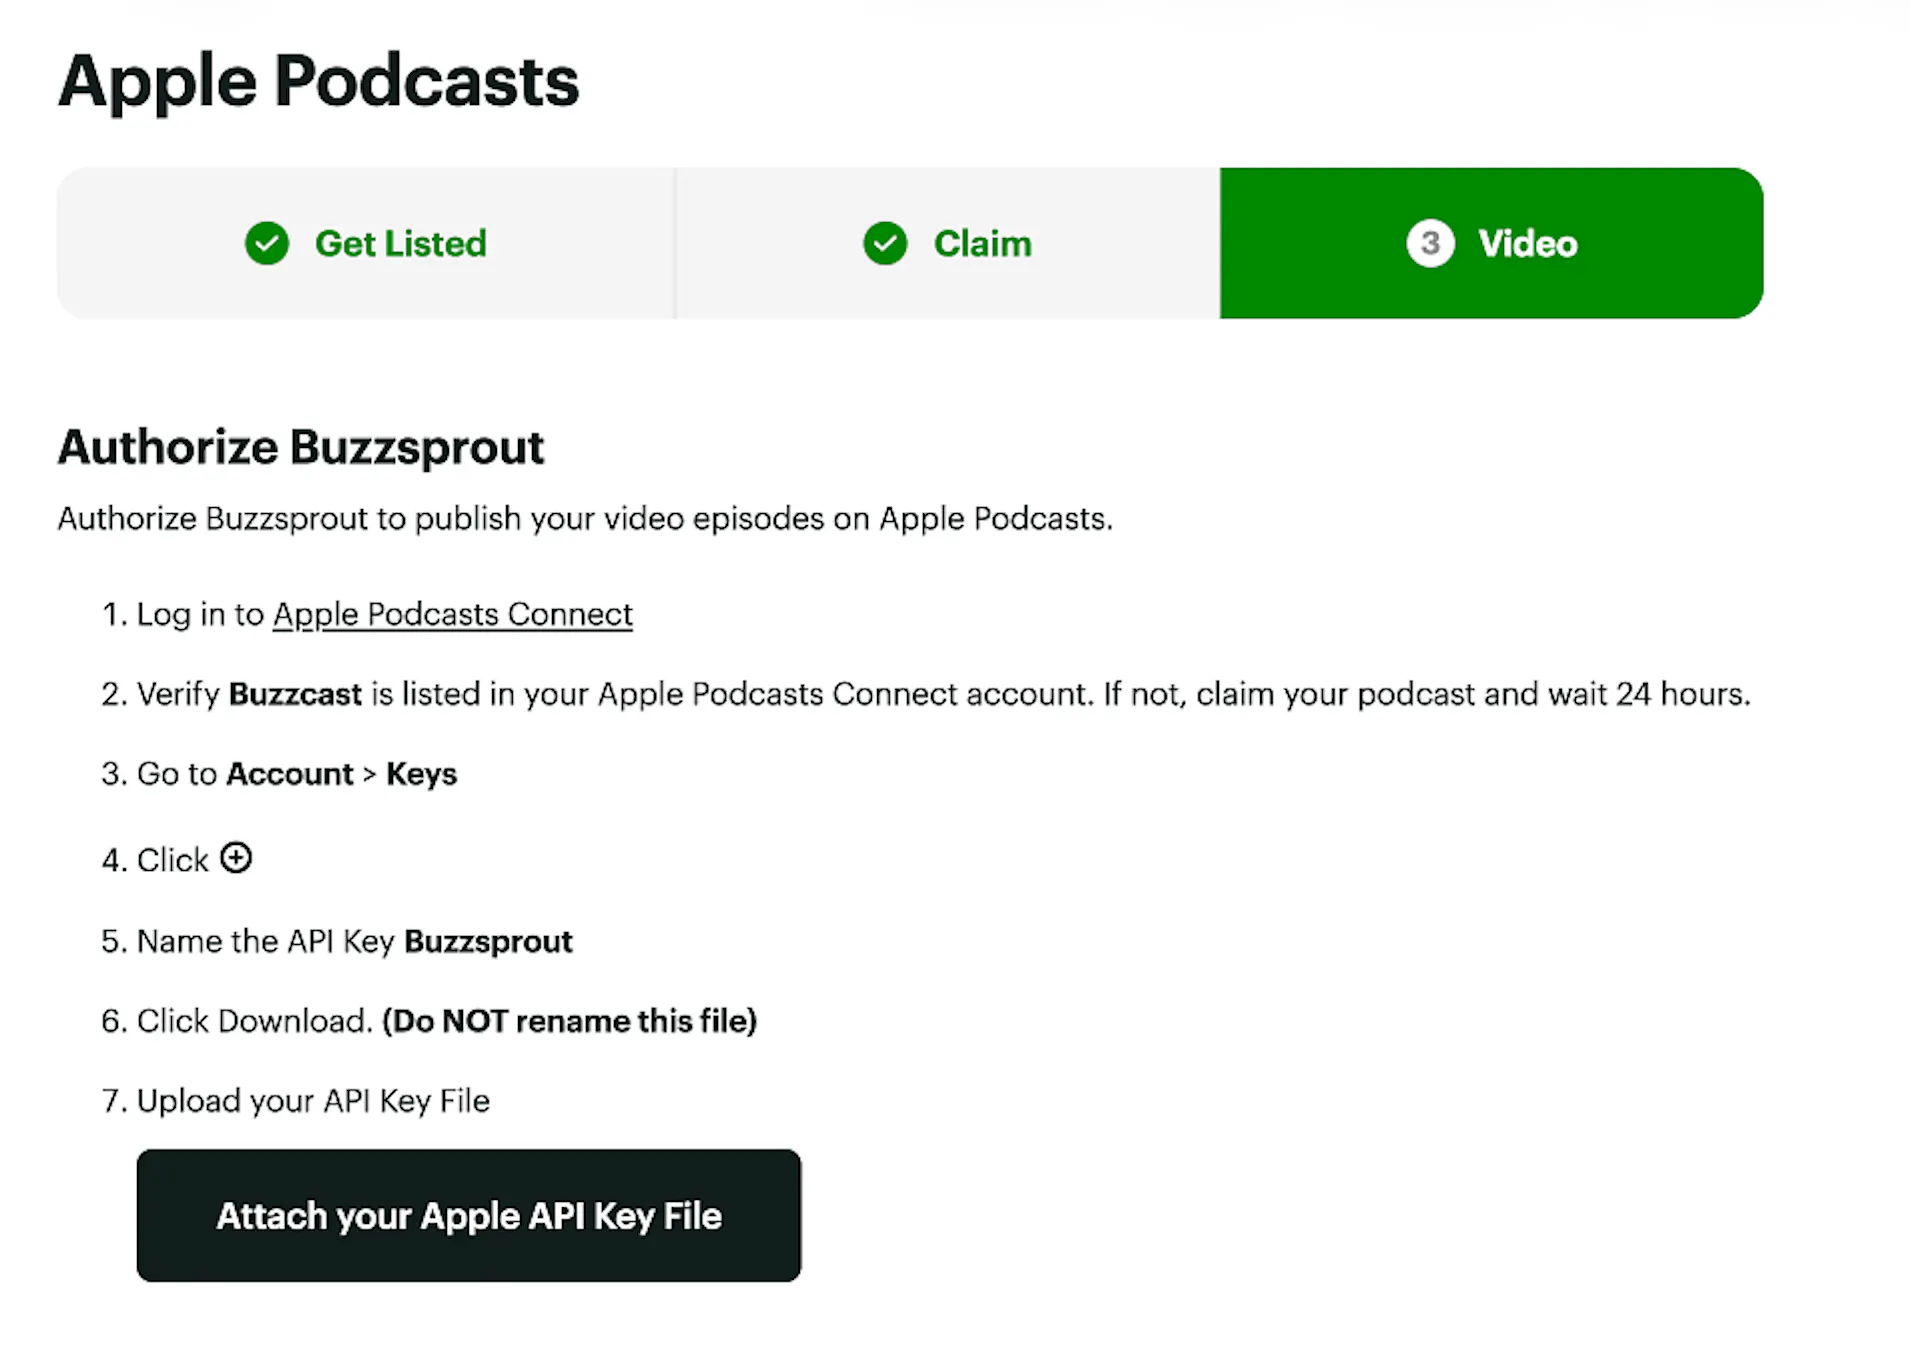This screenshot has width=1910, height=1364.
Task: Switch to the Claim step tab
Action: 948,243
